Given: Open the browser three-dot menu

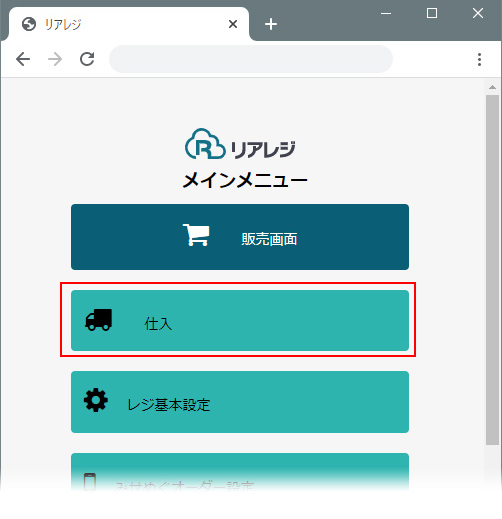Looking at the screenshot, I should coord(479,59).
